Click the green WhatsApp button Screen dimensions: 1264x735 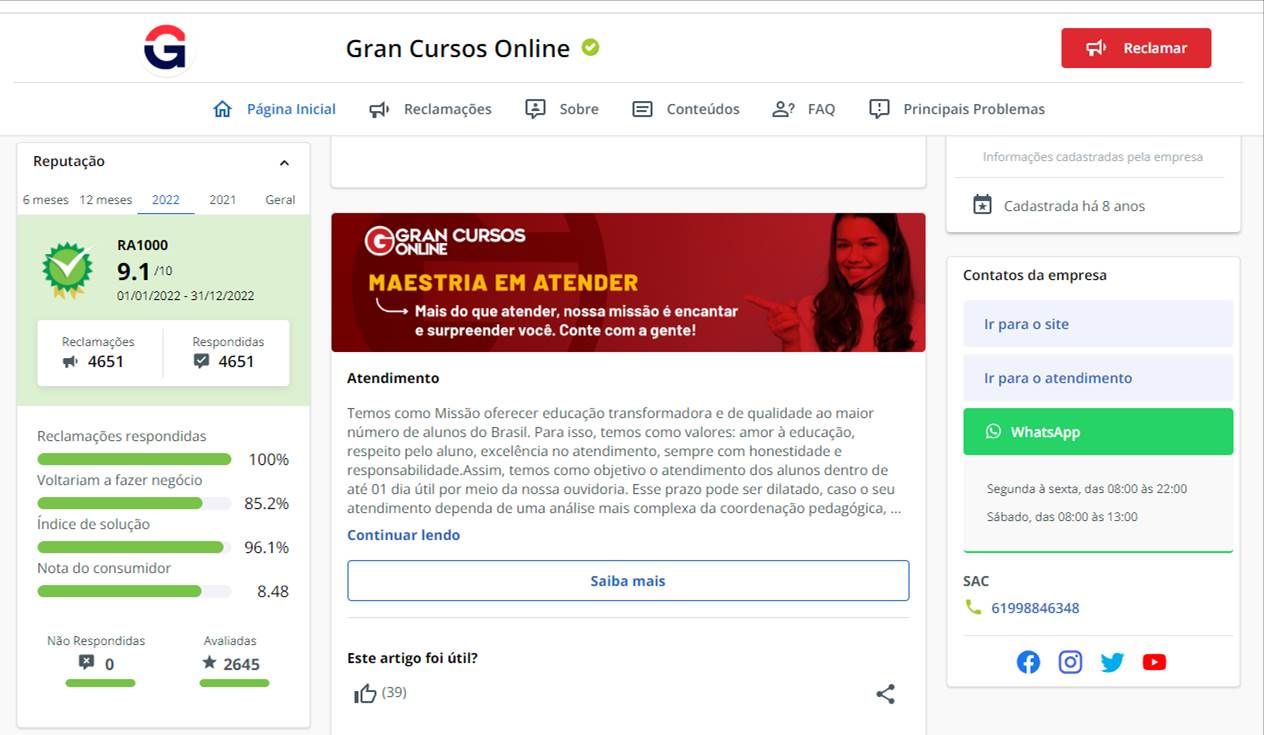[x=1097, y=432]
